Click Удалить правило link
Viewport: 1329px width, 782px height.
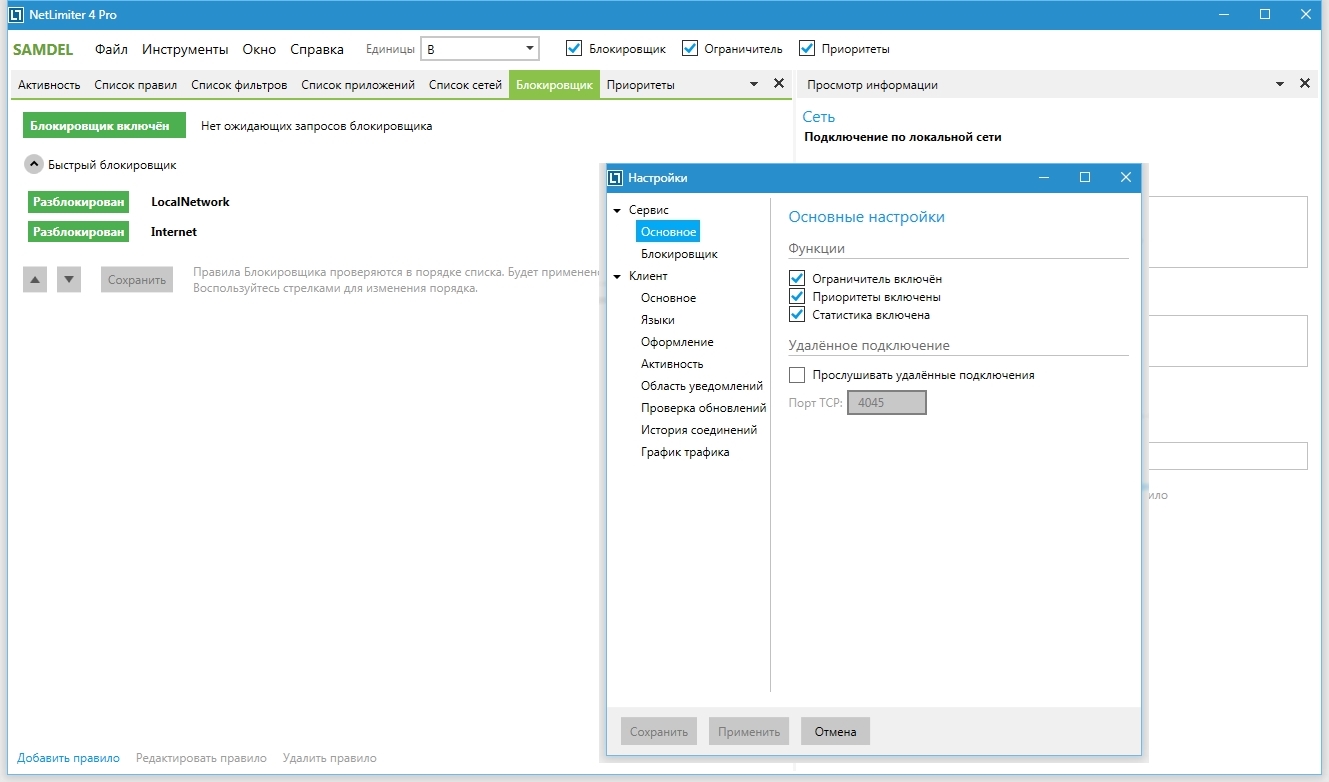(329, 758)
